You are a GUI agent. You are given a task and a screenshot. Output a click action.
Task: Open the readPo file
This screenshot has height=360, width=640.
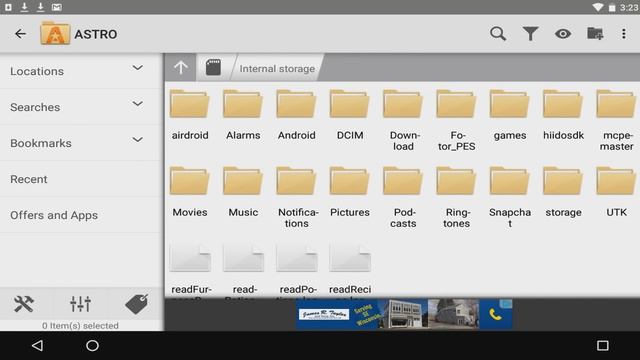pyautogui.click(x=297, y=270)
